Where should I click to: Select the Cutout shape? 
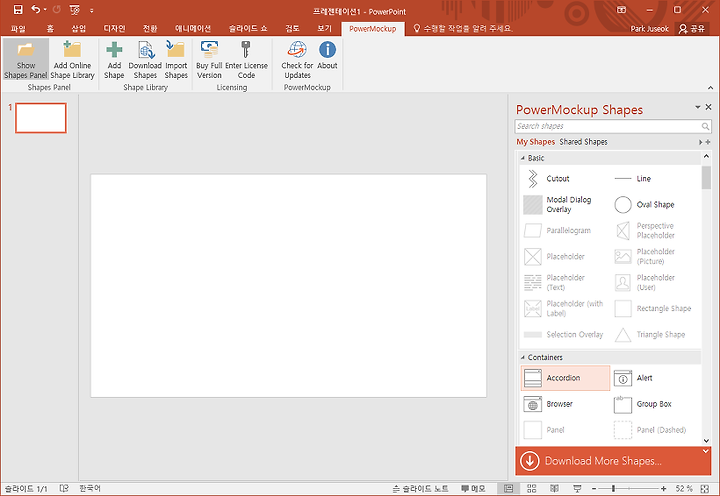click(565, 179)
